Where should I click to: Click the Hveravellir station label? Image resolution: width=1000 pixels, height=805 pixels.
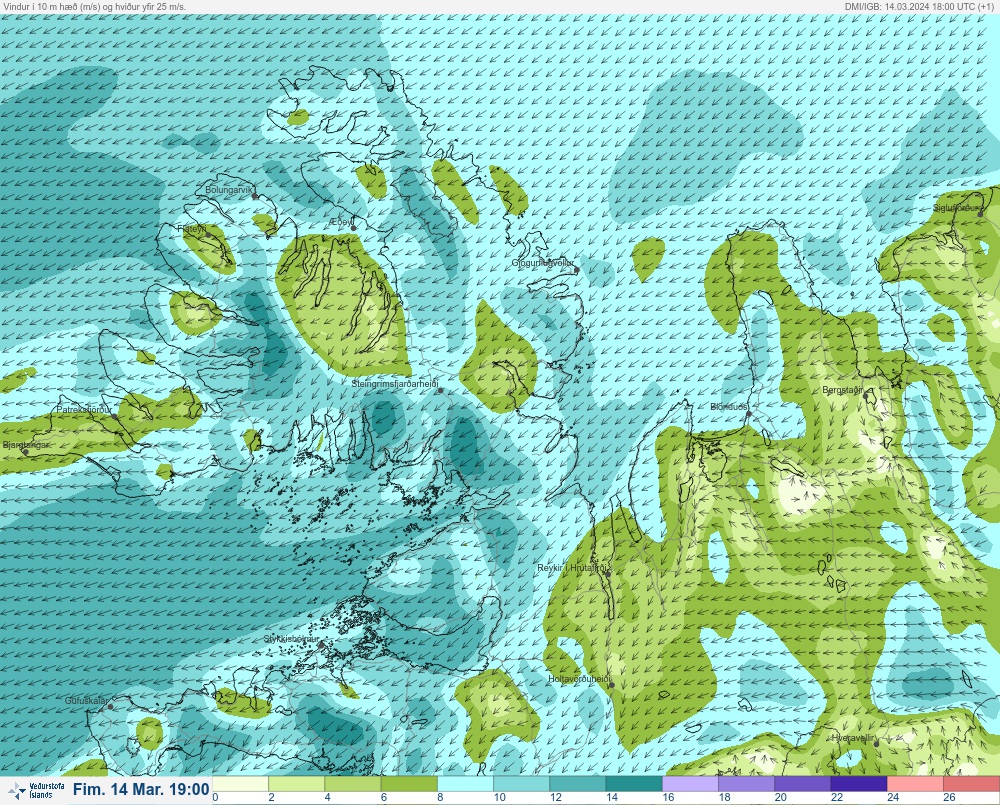pyautogui.click(x=853, y=738)
